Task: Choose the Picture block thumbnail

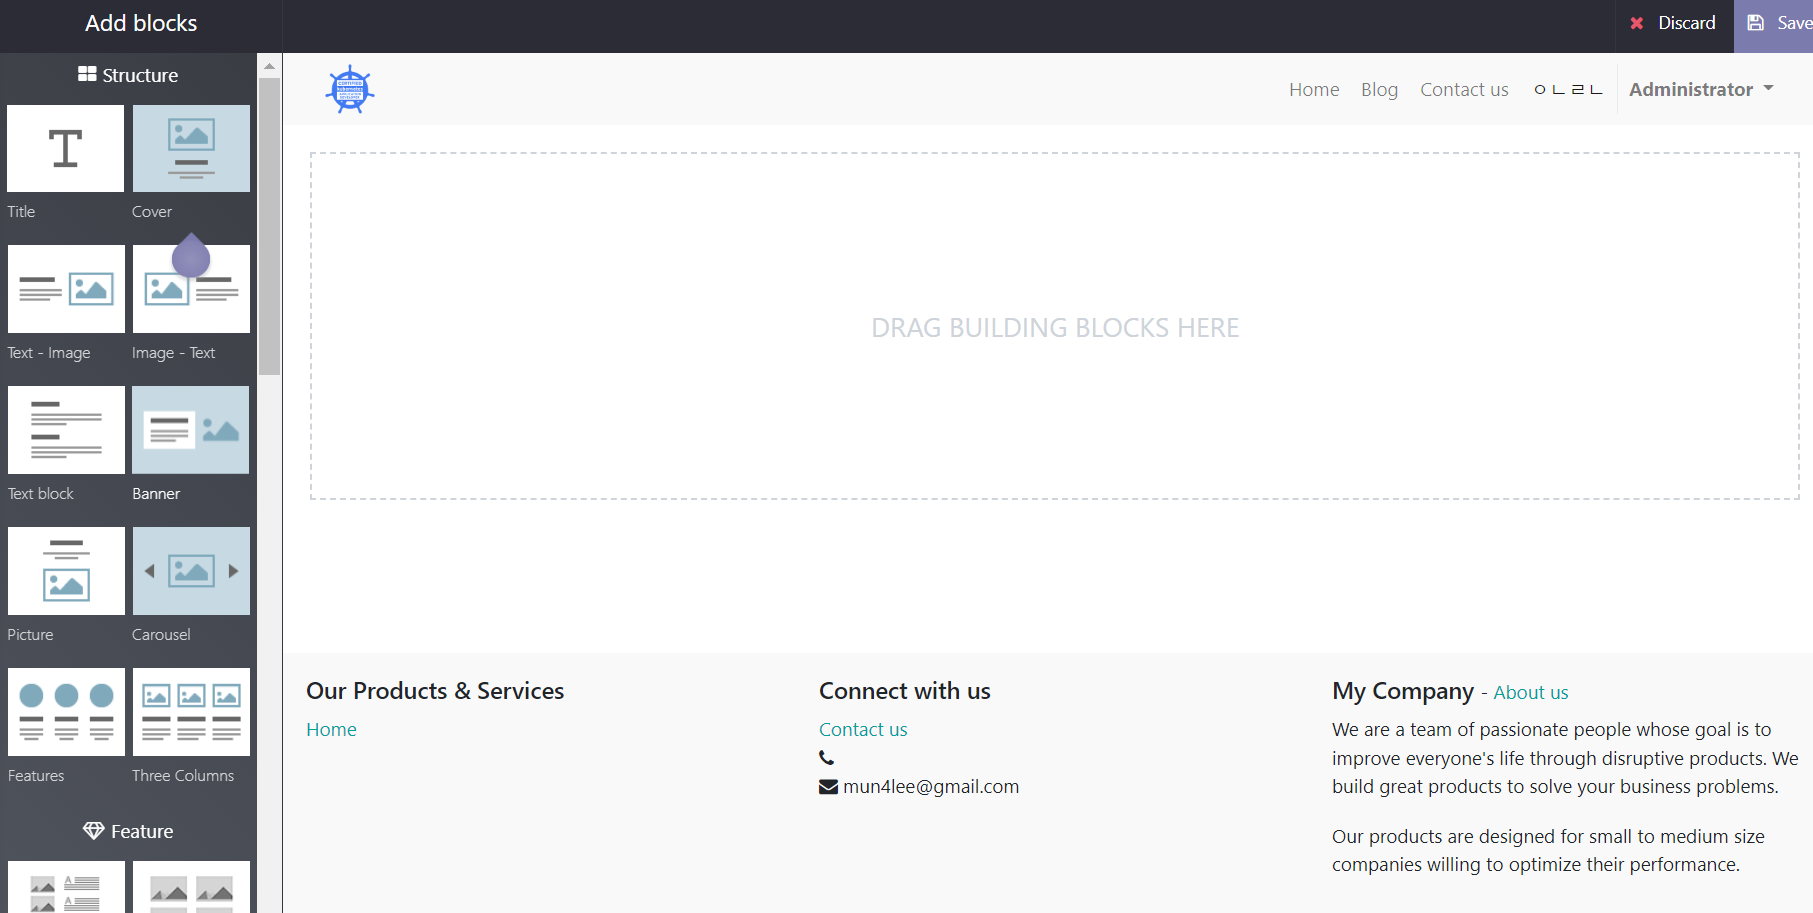Action: point(66,571)
